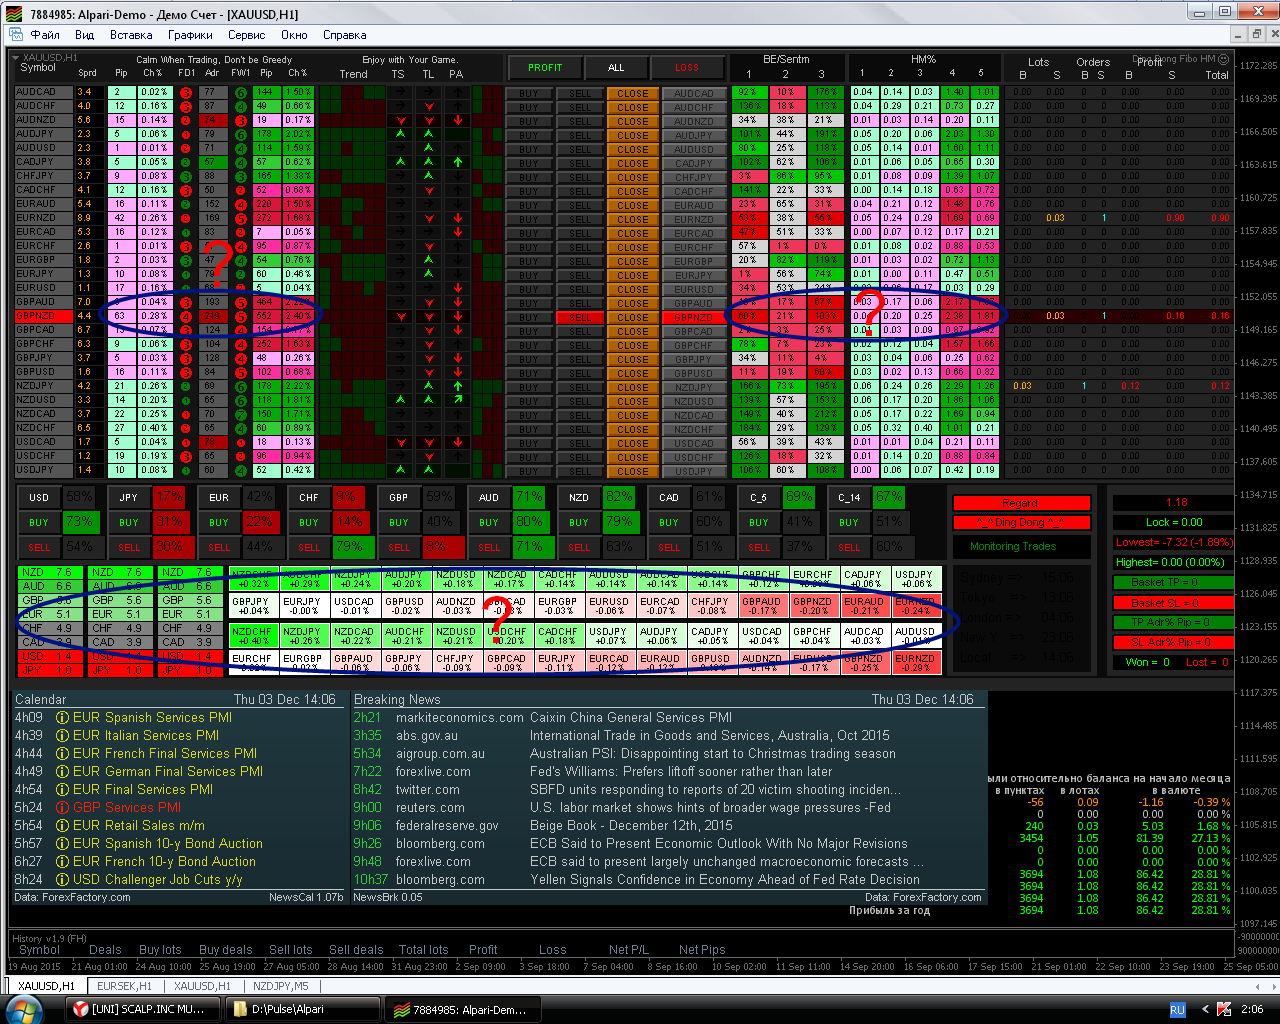The image size is (1280, 1024).
Task: Click the Lock = 0.00 field
Action: click(x=1174, y=522)
